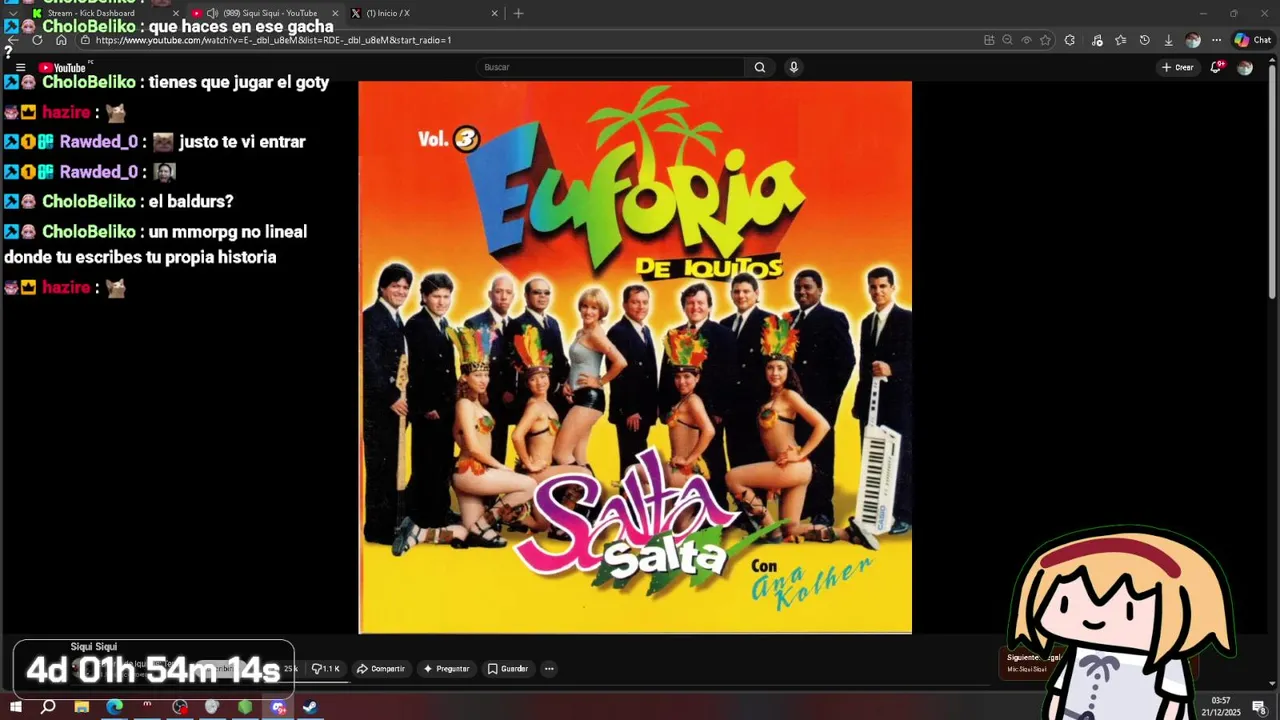Open Steam from the taskbar
Image resolution: width=1280 pixels, height=720 pixels.
(310, 707)
